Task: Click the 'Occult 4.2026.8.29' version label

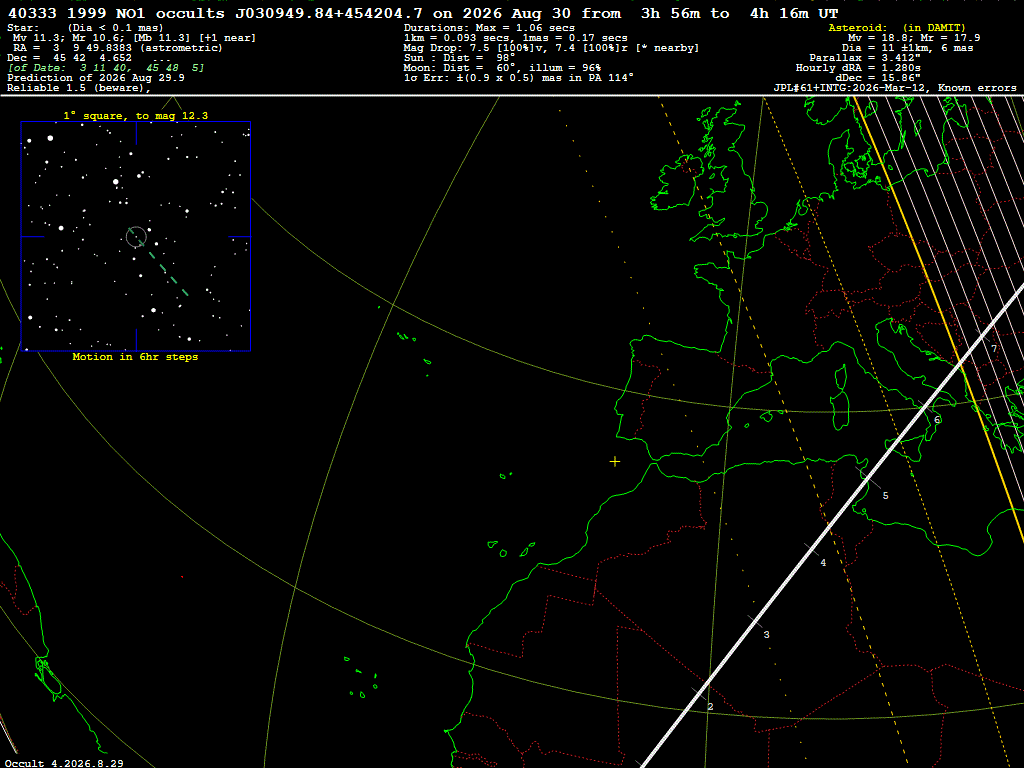Action: pos(64,763)
